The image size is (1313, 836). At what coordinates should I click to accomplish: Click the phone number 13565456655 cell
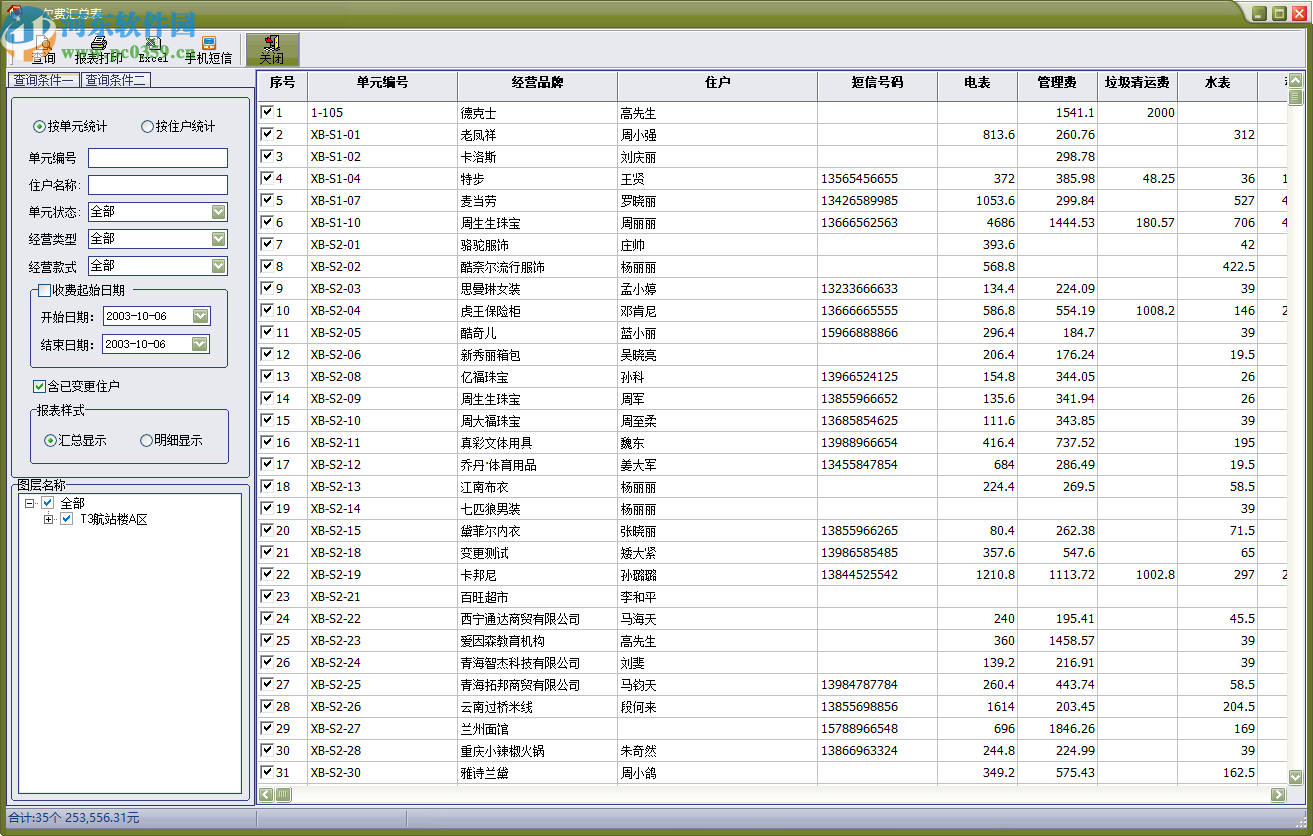pos(878,179)
